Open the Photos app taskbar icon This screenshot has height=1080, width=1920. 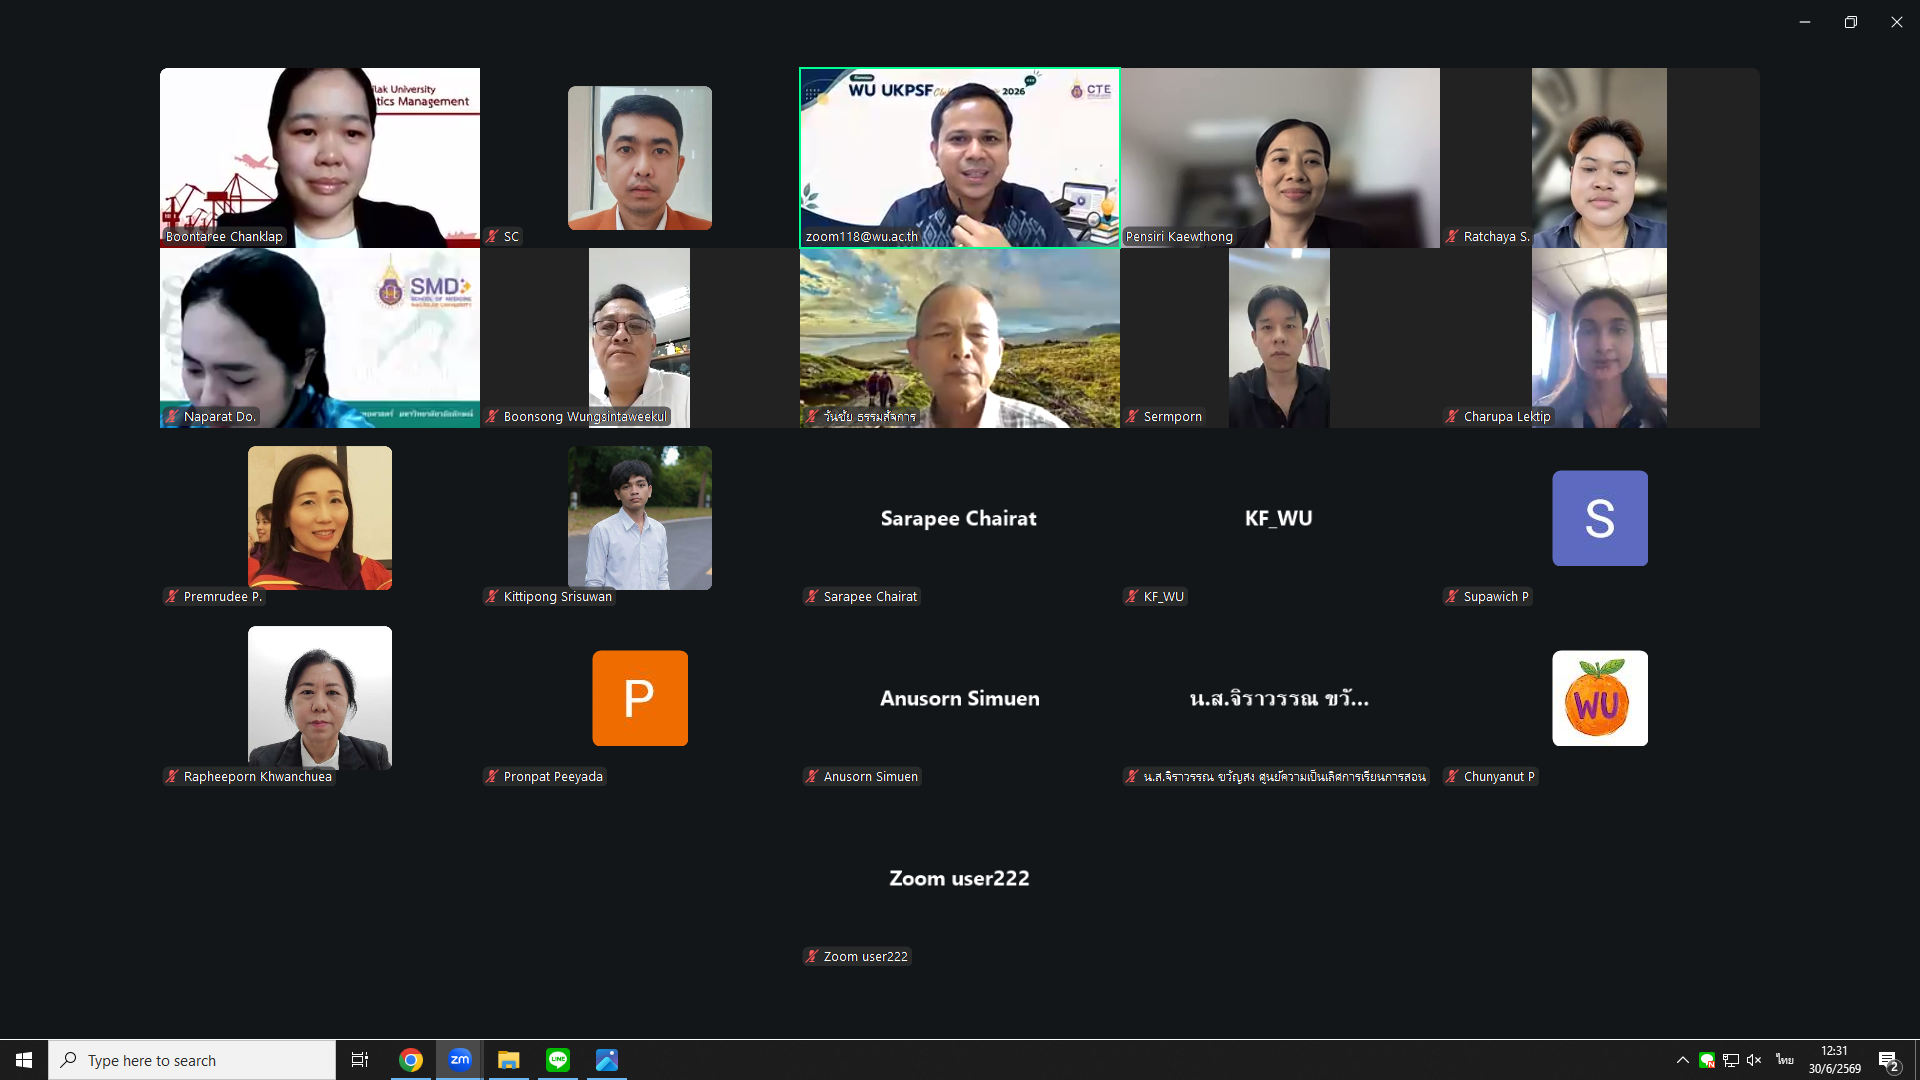point(607,1060)
